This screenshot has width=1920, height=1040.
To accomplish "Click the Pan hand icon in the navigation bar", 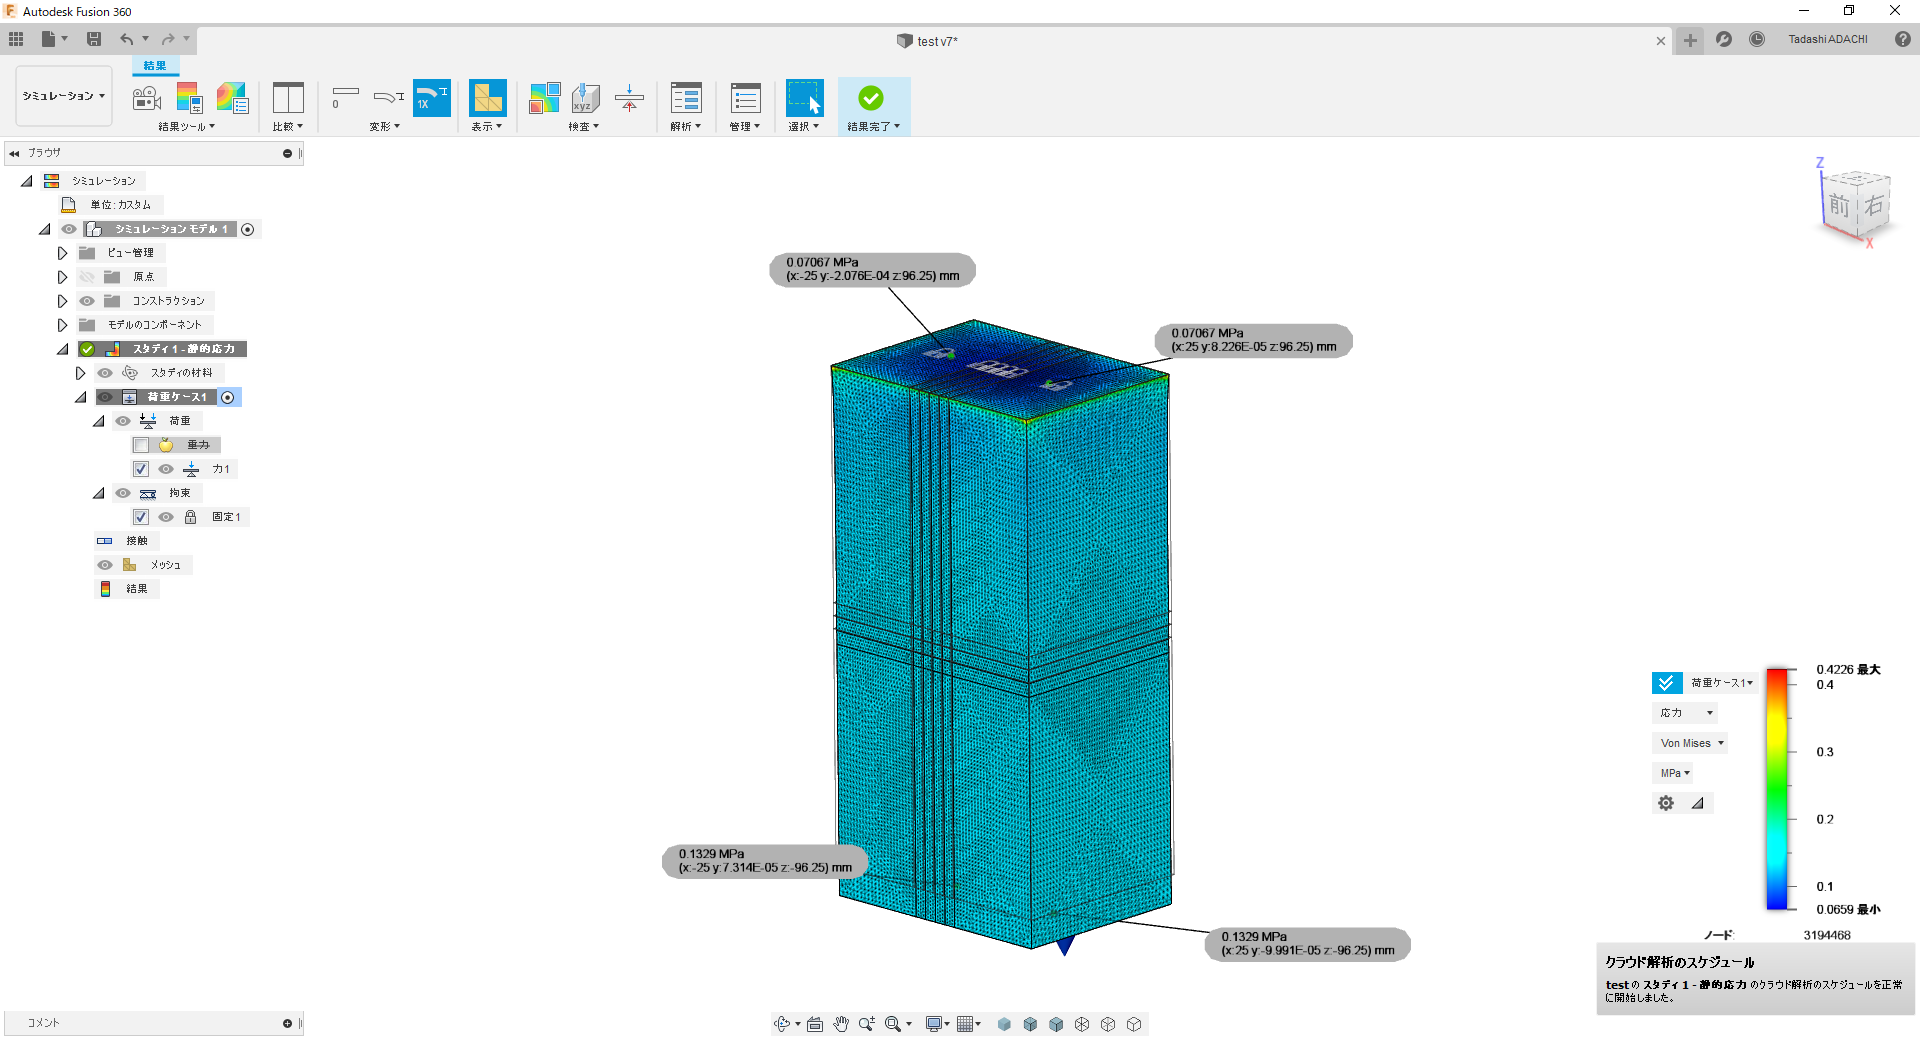I will (841, 1024).
